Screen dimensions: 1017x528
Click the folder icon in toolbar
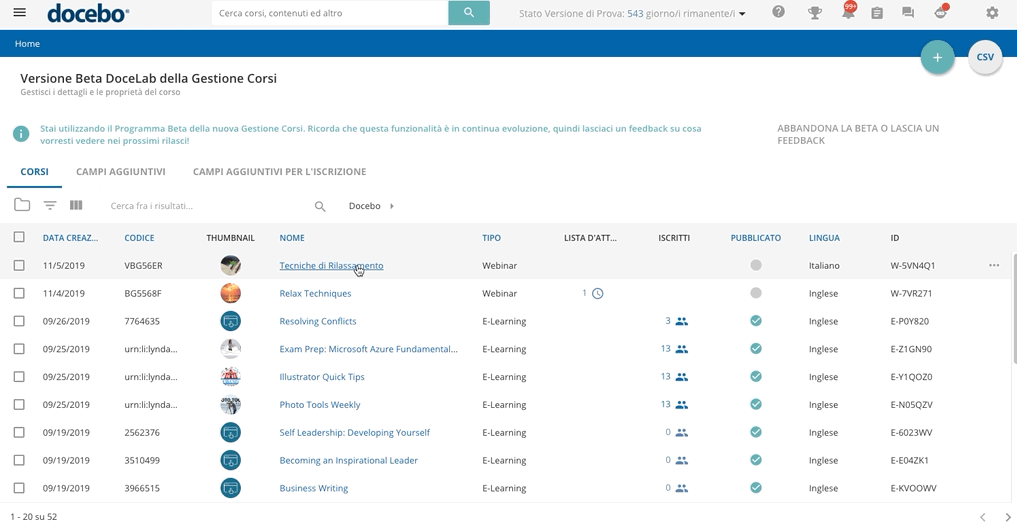point(22,206)
